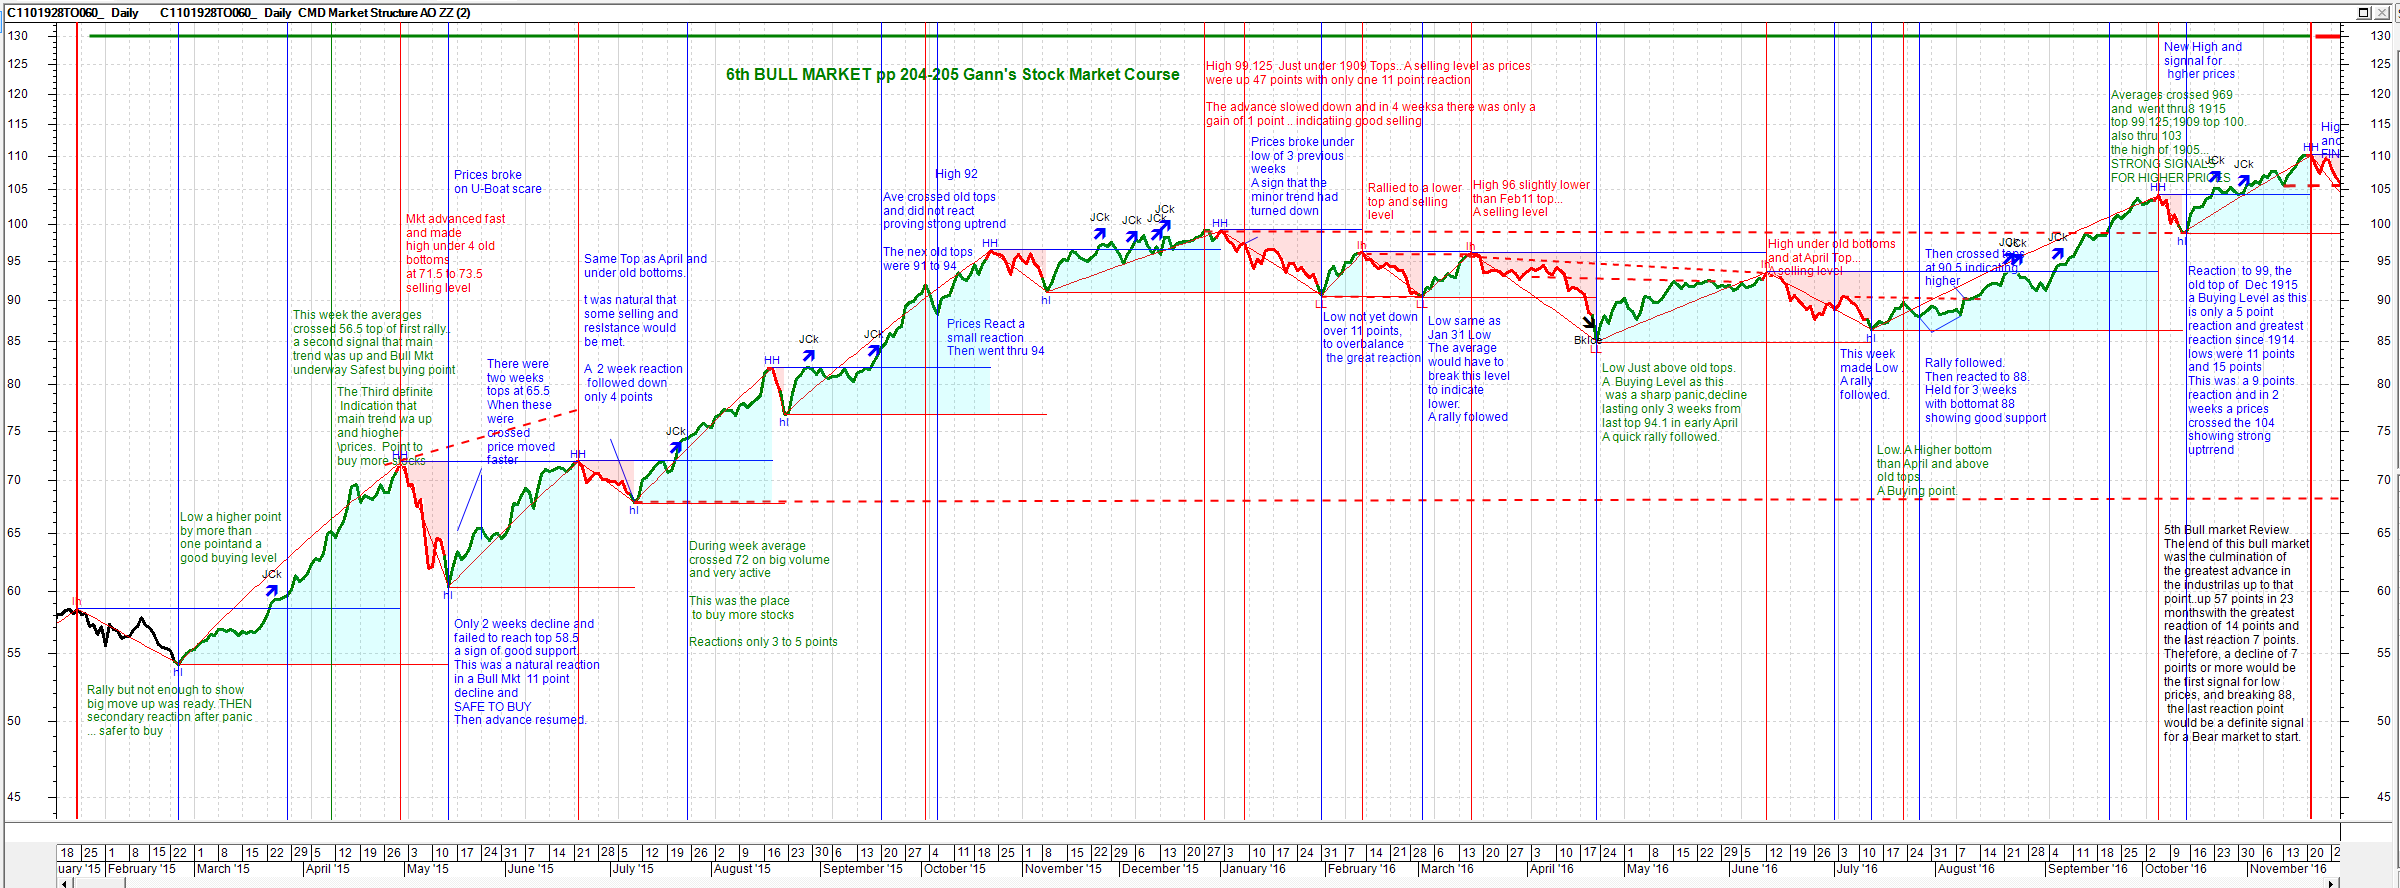
Task: Click the left scroll arrow of the horizontal scrollbar
Action: (x=63, y=882)
